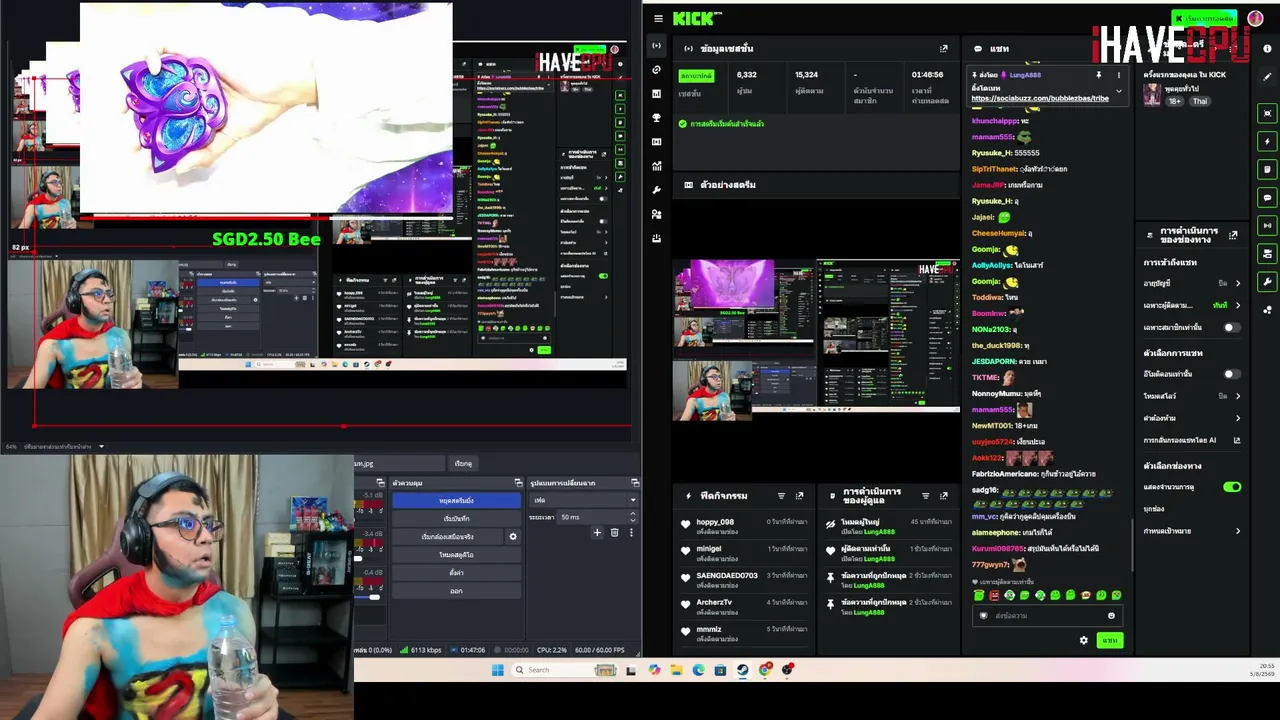Screen dimensions: 1280x720
Task: Open transition three-dot options in OBS
Action: 631,533
